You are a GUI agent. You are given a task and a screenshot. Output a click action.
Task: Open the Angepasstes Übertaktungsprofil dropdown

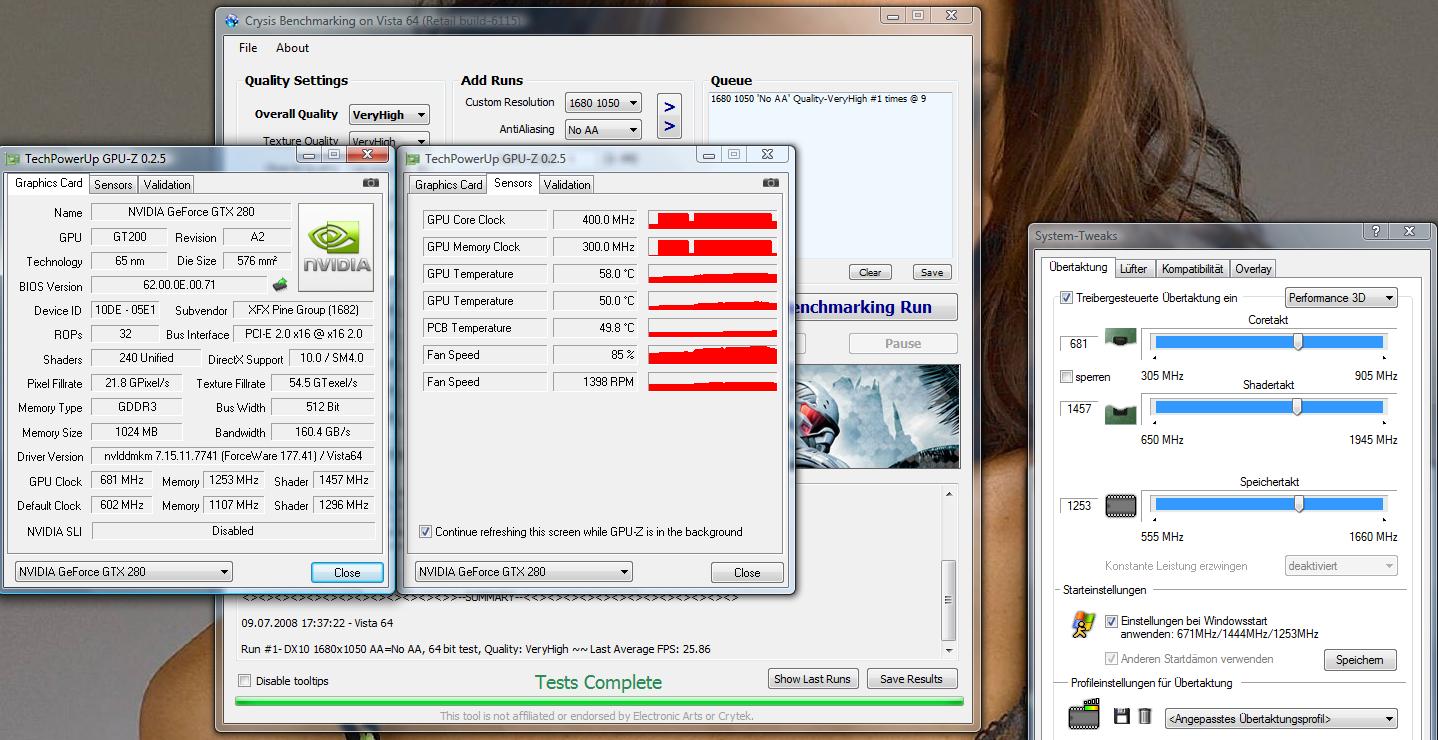[1282, 719]
